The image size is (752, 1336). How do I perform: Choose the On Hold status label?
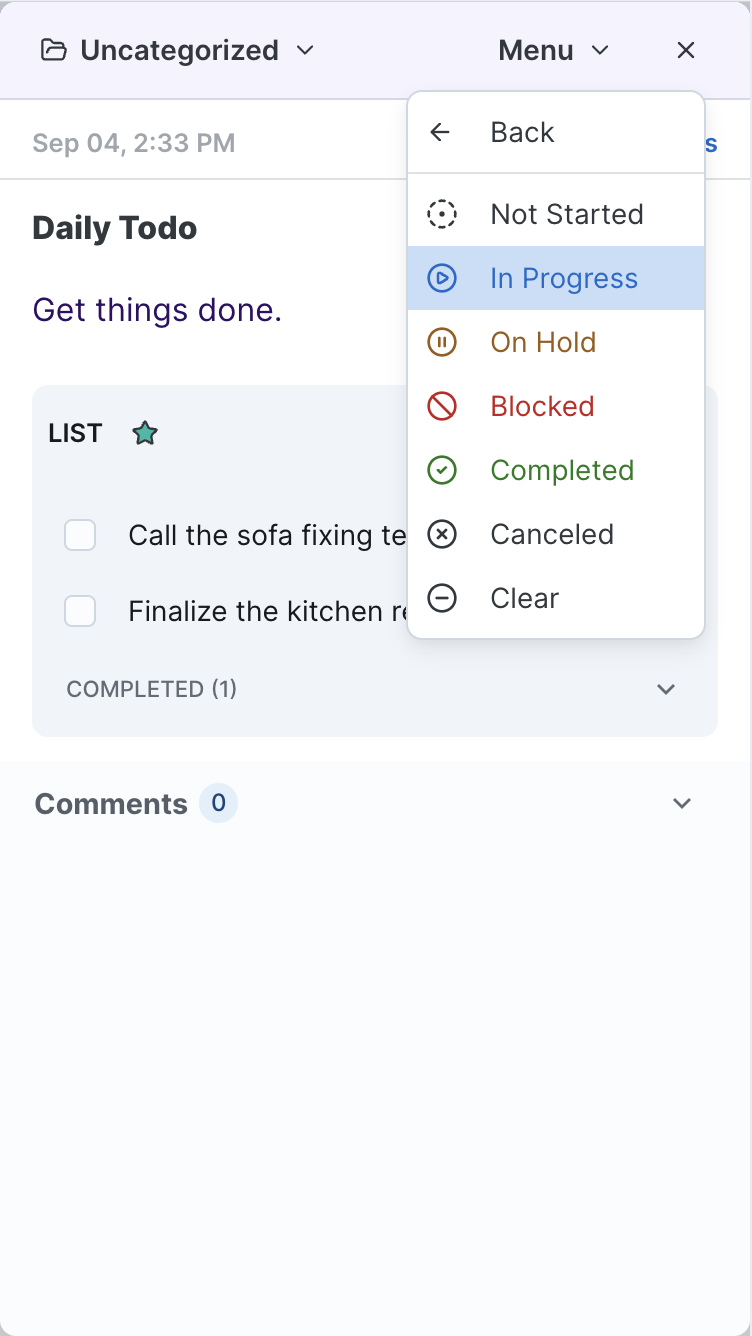pos(543,342)
